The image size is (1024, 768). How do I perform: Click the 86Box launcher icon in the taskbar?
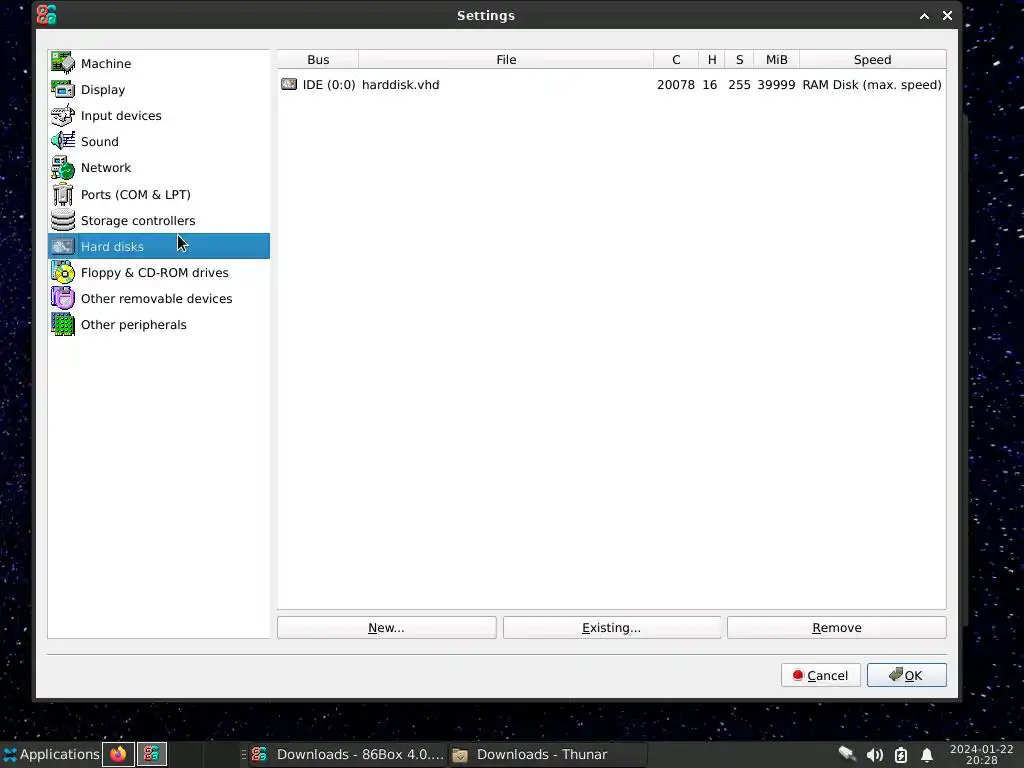(x=151, y=754)
